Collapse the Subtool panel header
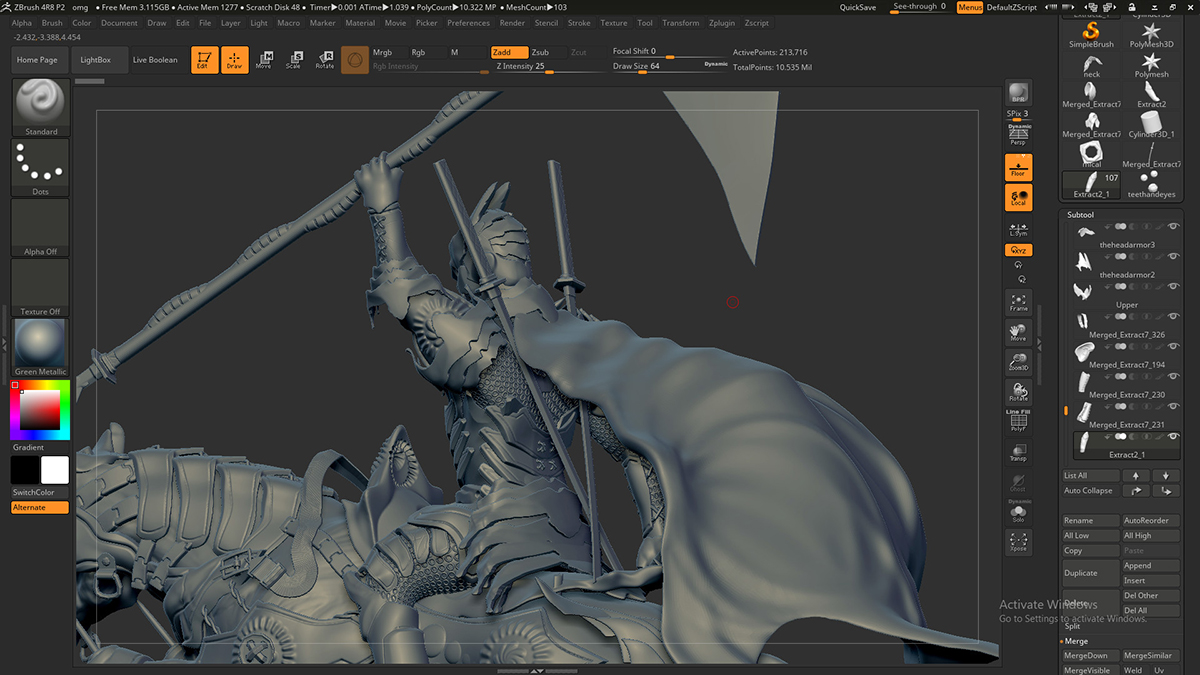The image size is (1200, 675). [x=1081, y=215]
